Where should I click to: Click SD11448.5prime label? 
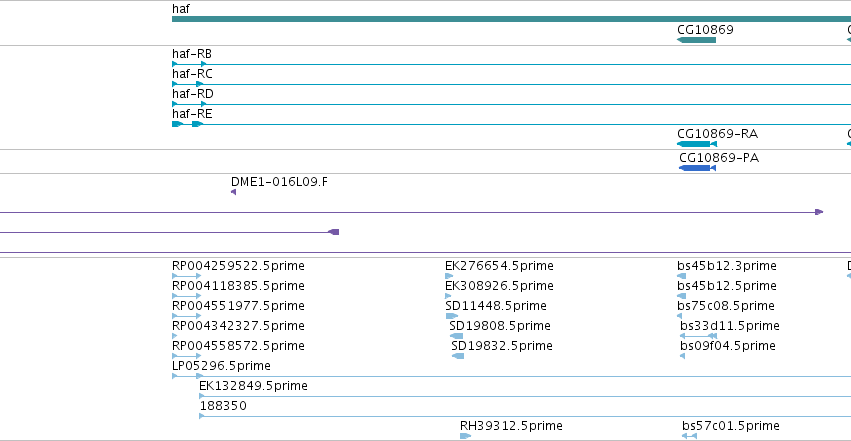pyautogui.click(x=496, y=306)
